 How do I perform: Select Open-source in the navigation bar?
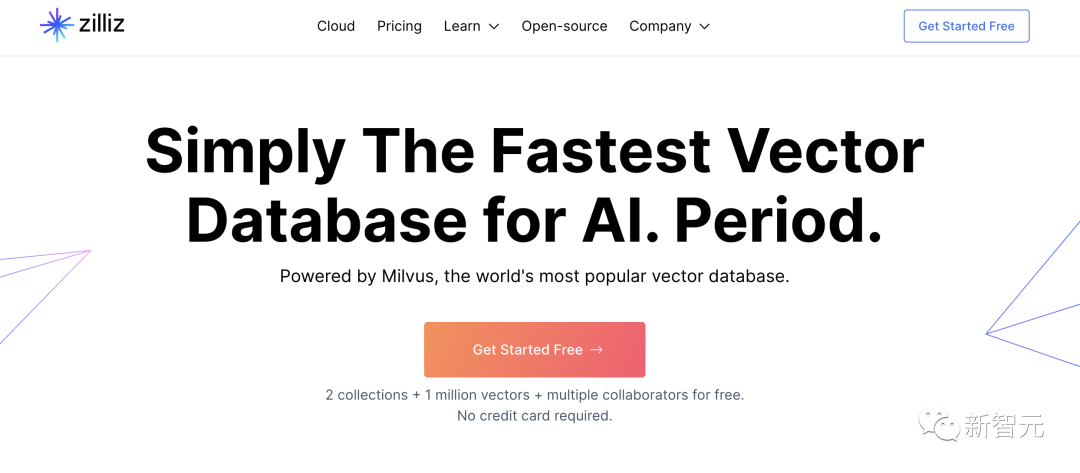pyautogui.click(x=564, y=26)
